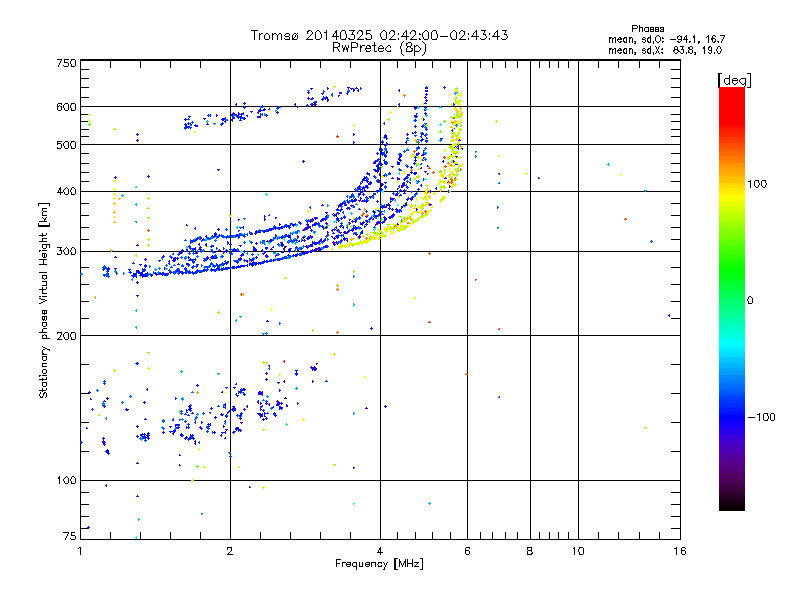Click the '-100' colorbar tick label

(761, 417)
